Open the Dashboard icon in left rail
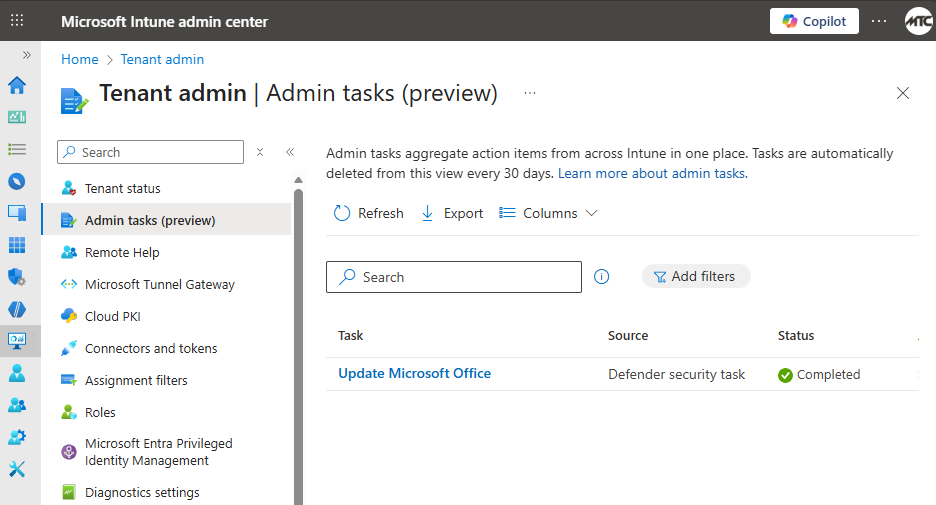This screenshot has height=505, width=936. tap(16, 117)
